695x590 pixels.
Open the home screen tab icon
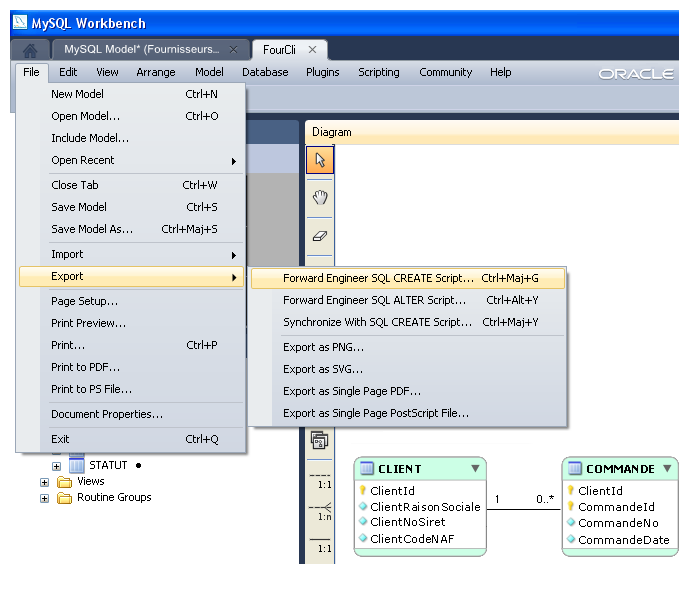pos(30,50)
